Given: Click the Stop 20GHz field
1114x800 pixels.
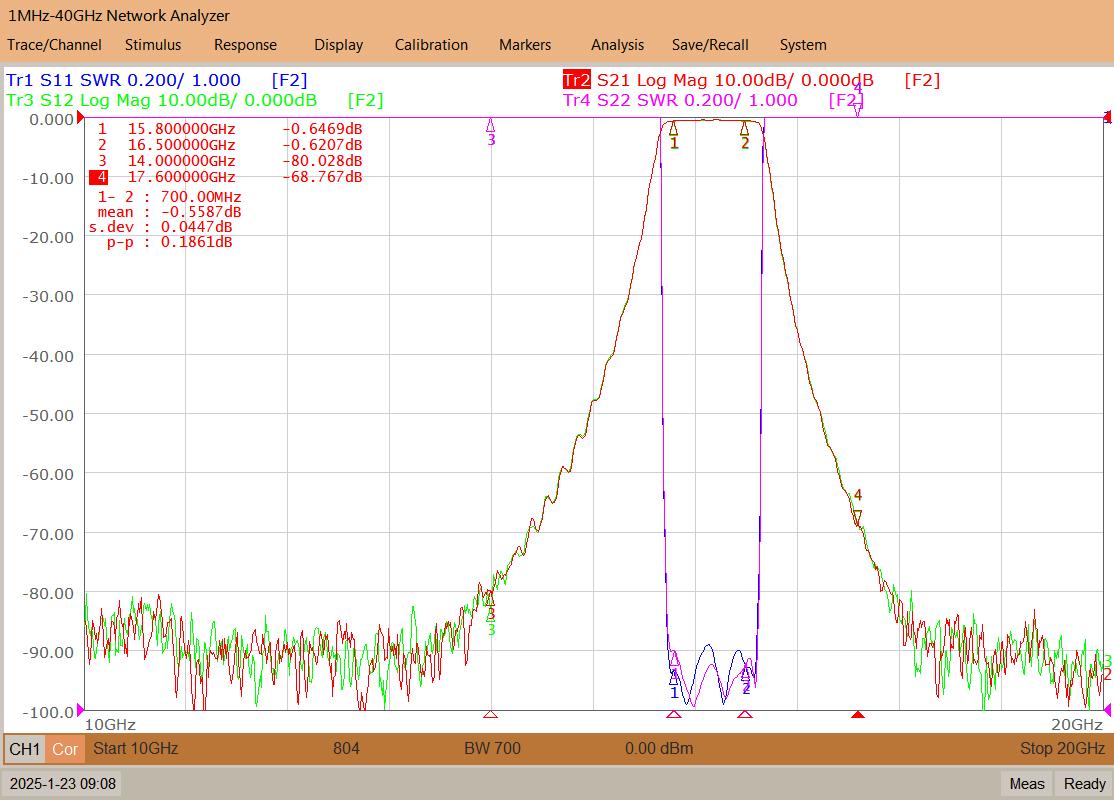Looking at the screenshot, I should (x=1062, y=748).
